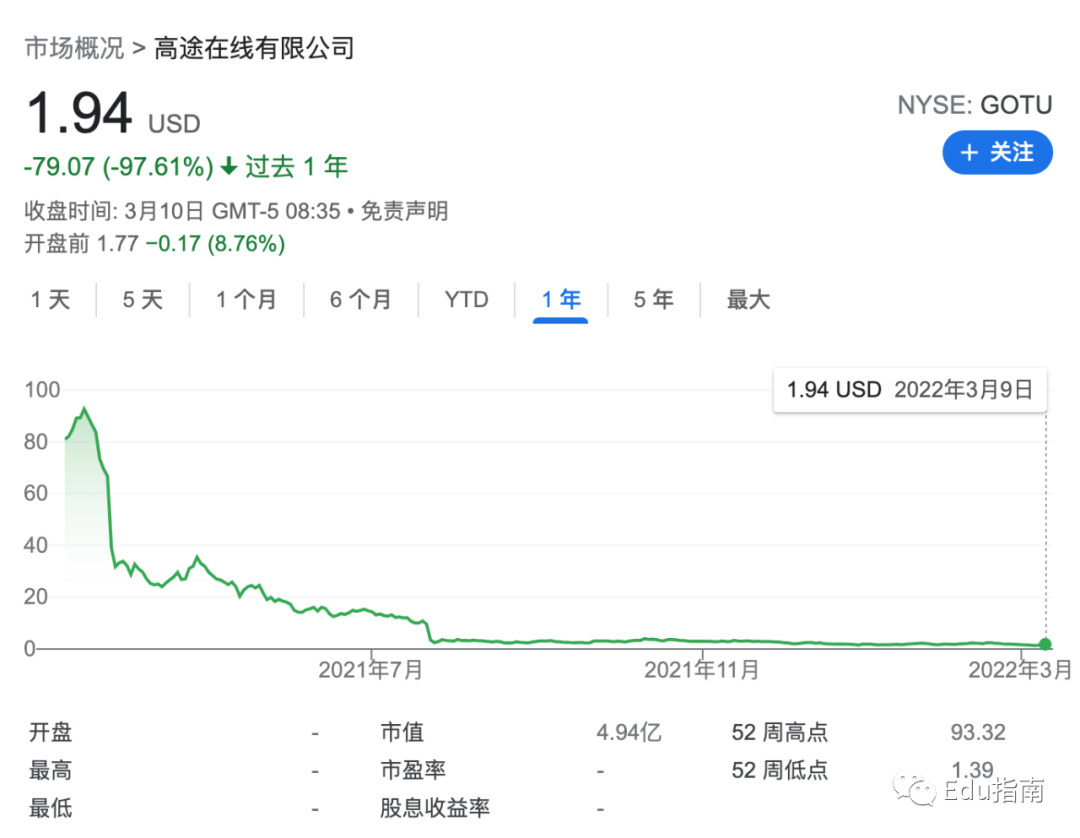Click the green endpoint dot on chart

[1046, 645]
